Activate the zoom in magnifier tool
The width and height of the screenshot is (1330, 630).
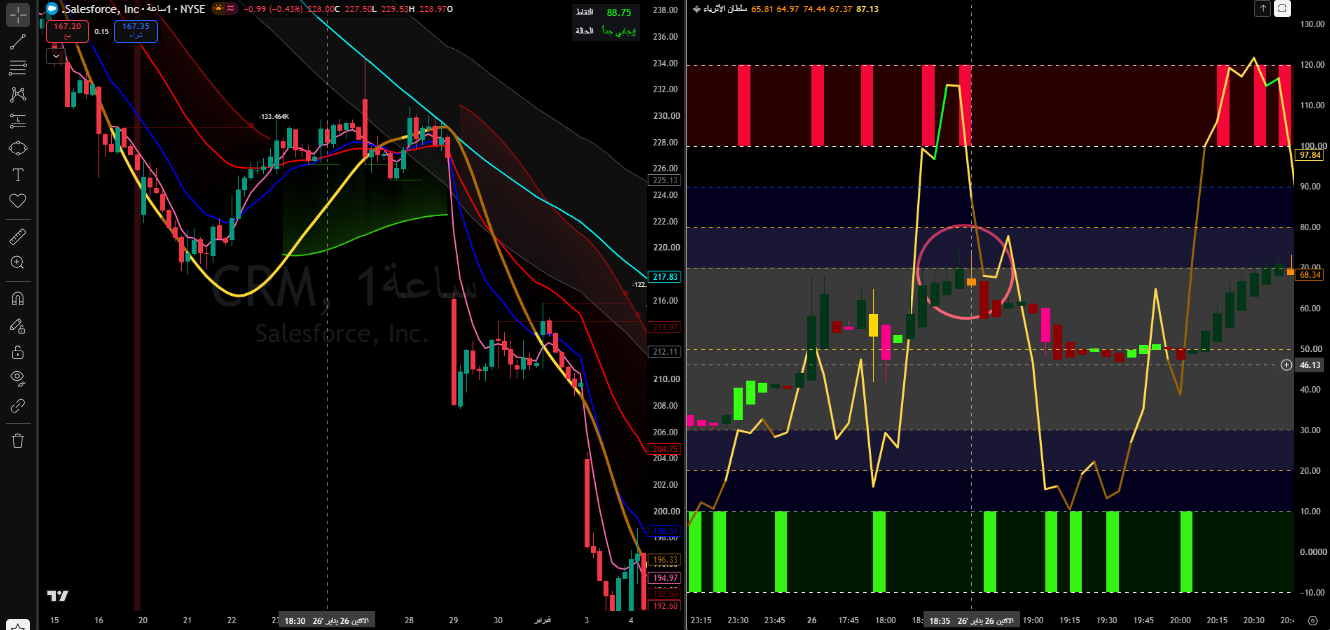pos(17,263)
